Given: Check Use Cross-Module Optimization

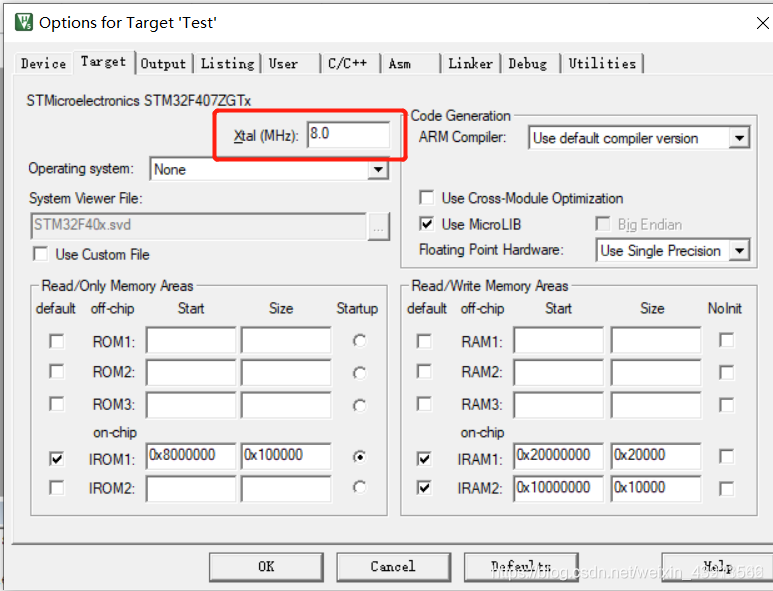Looking at the screenshot, I should 426,198.
